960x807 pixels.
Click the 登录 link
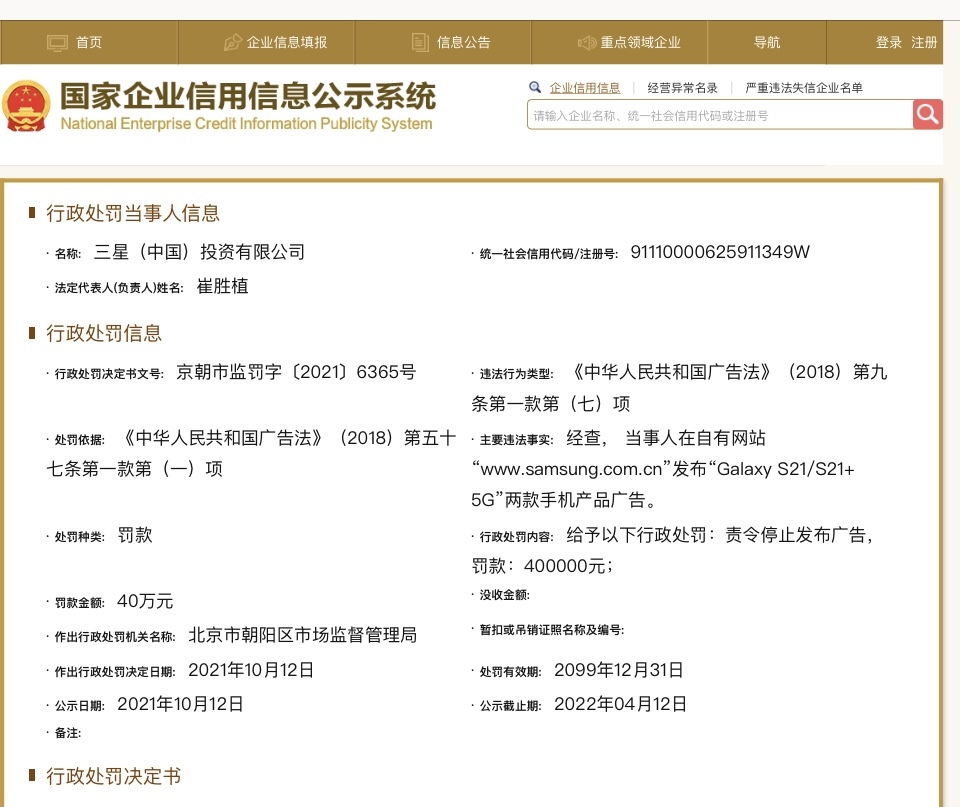888,42
